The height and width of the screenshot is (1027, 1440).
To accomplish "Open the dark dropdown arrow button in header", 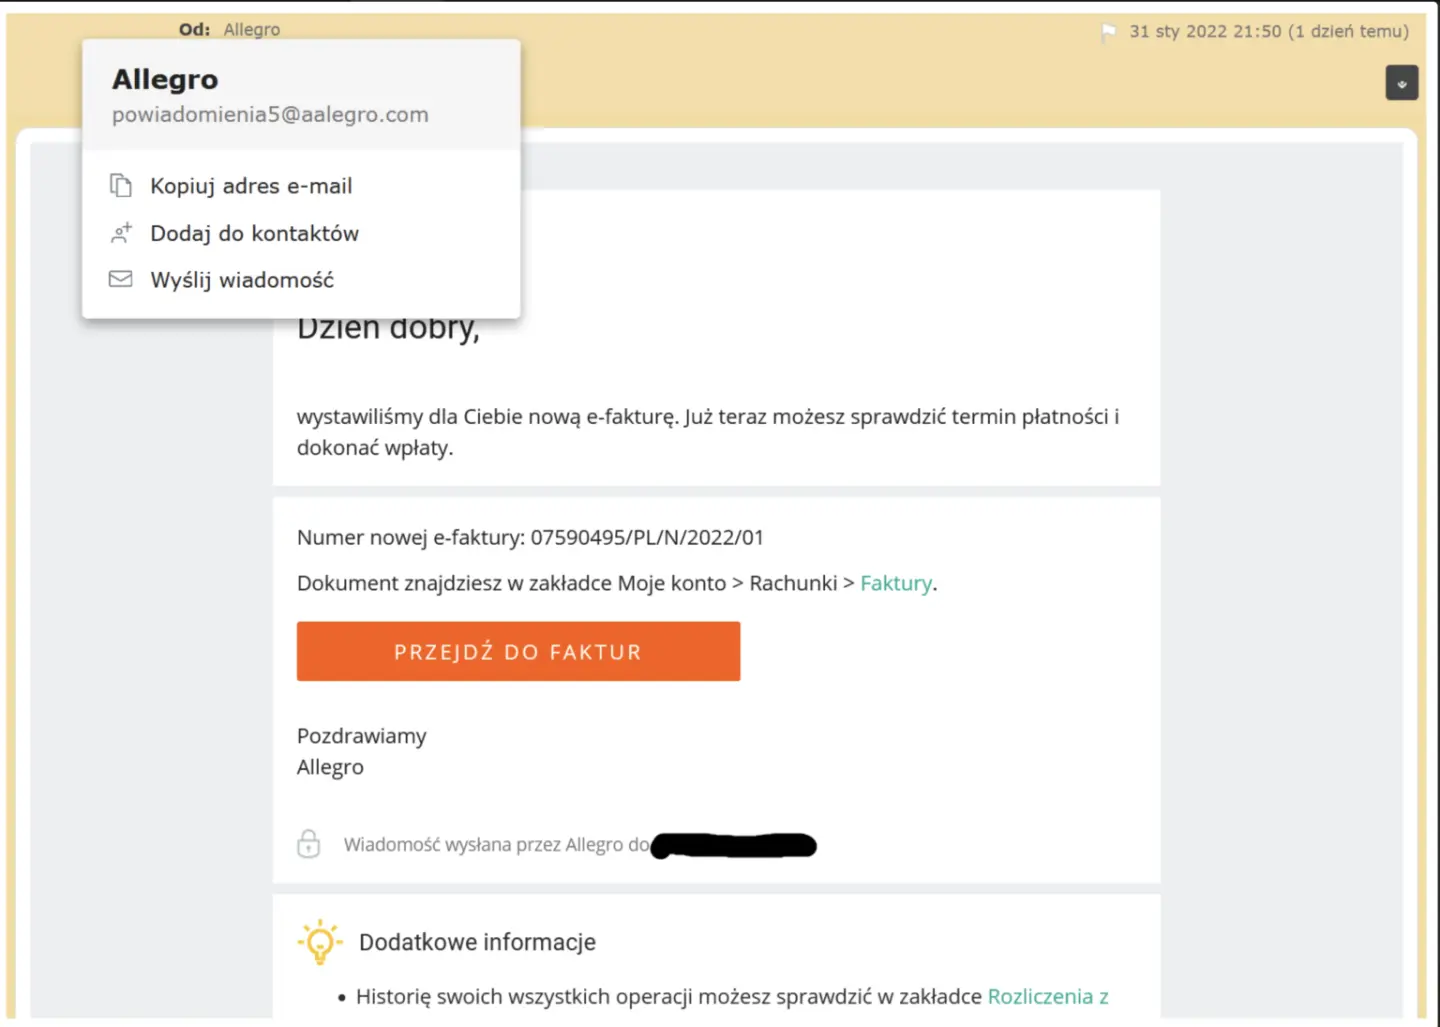I will 1401,83.
